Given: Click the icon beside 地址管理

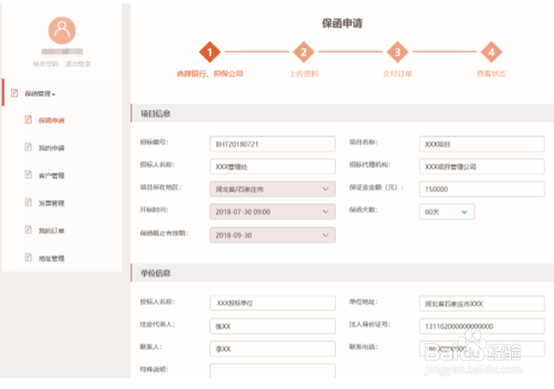Looking at the screenshot, I should point(28,257).
